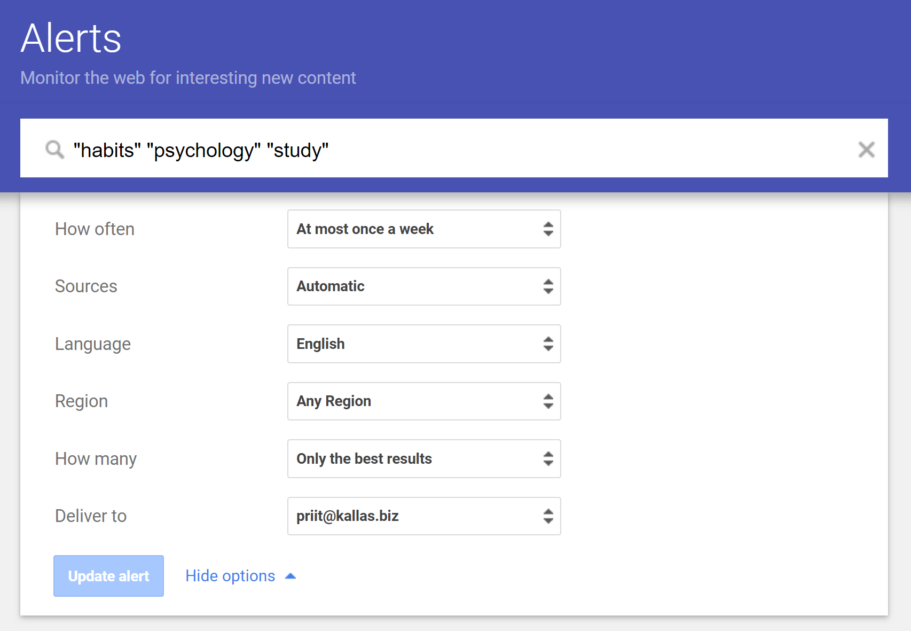Click the stepper arrows beside Sources selector
911x631 pixels.
(548, 286)
